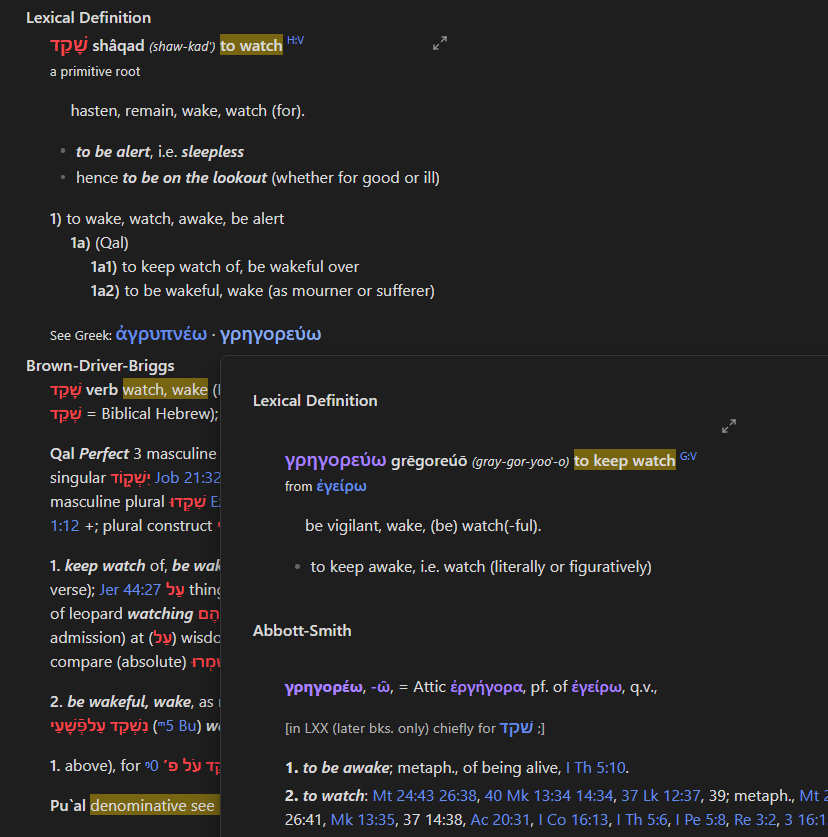Open the Jer 44:27 verse reference

click(x=130, y=590)
